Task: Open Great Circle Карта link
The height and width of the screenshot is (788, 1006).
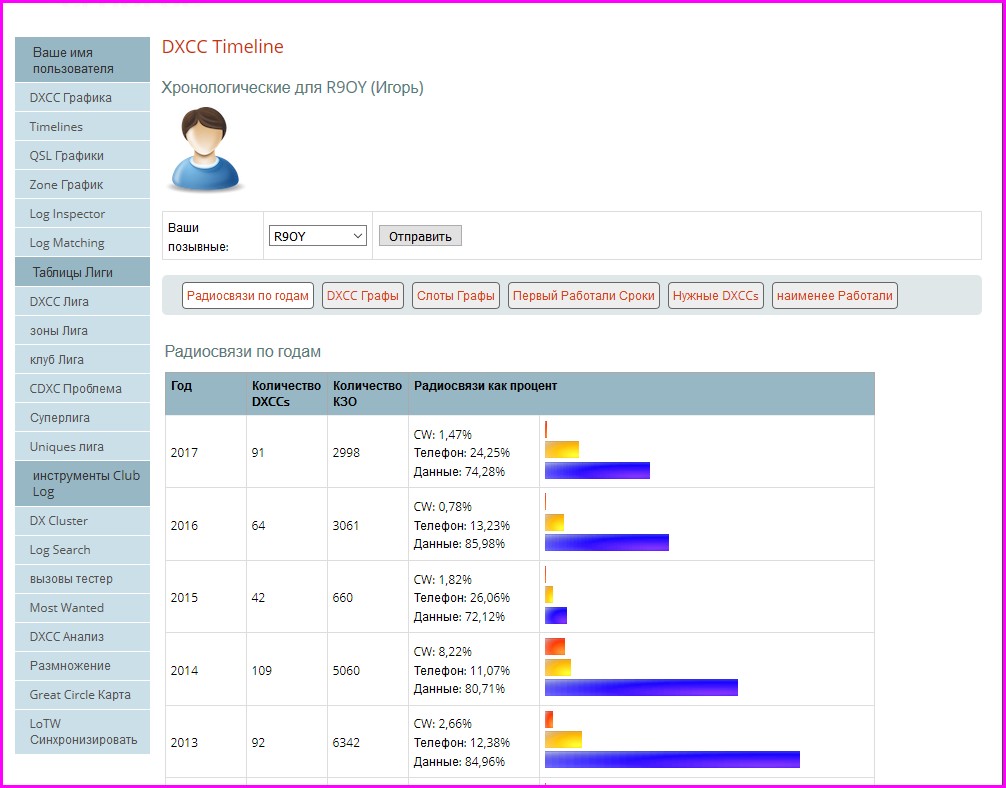Action: 80,695
